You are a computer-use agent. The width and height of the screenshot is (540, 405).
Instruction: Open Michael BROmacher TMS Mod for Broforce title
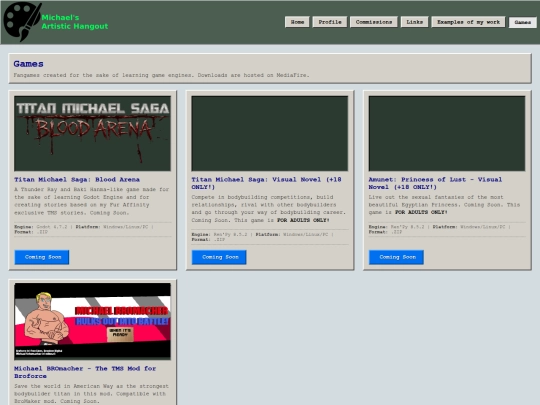[85, 372]
